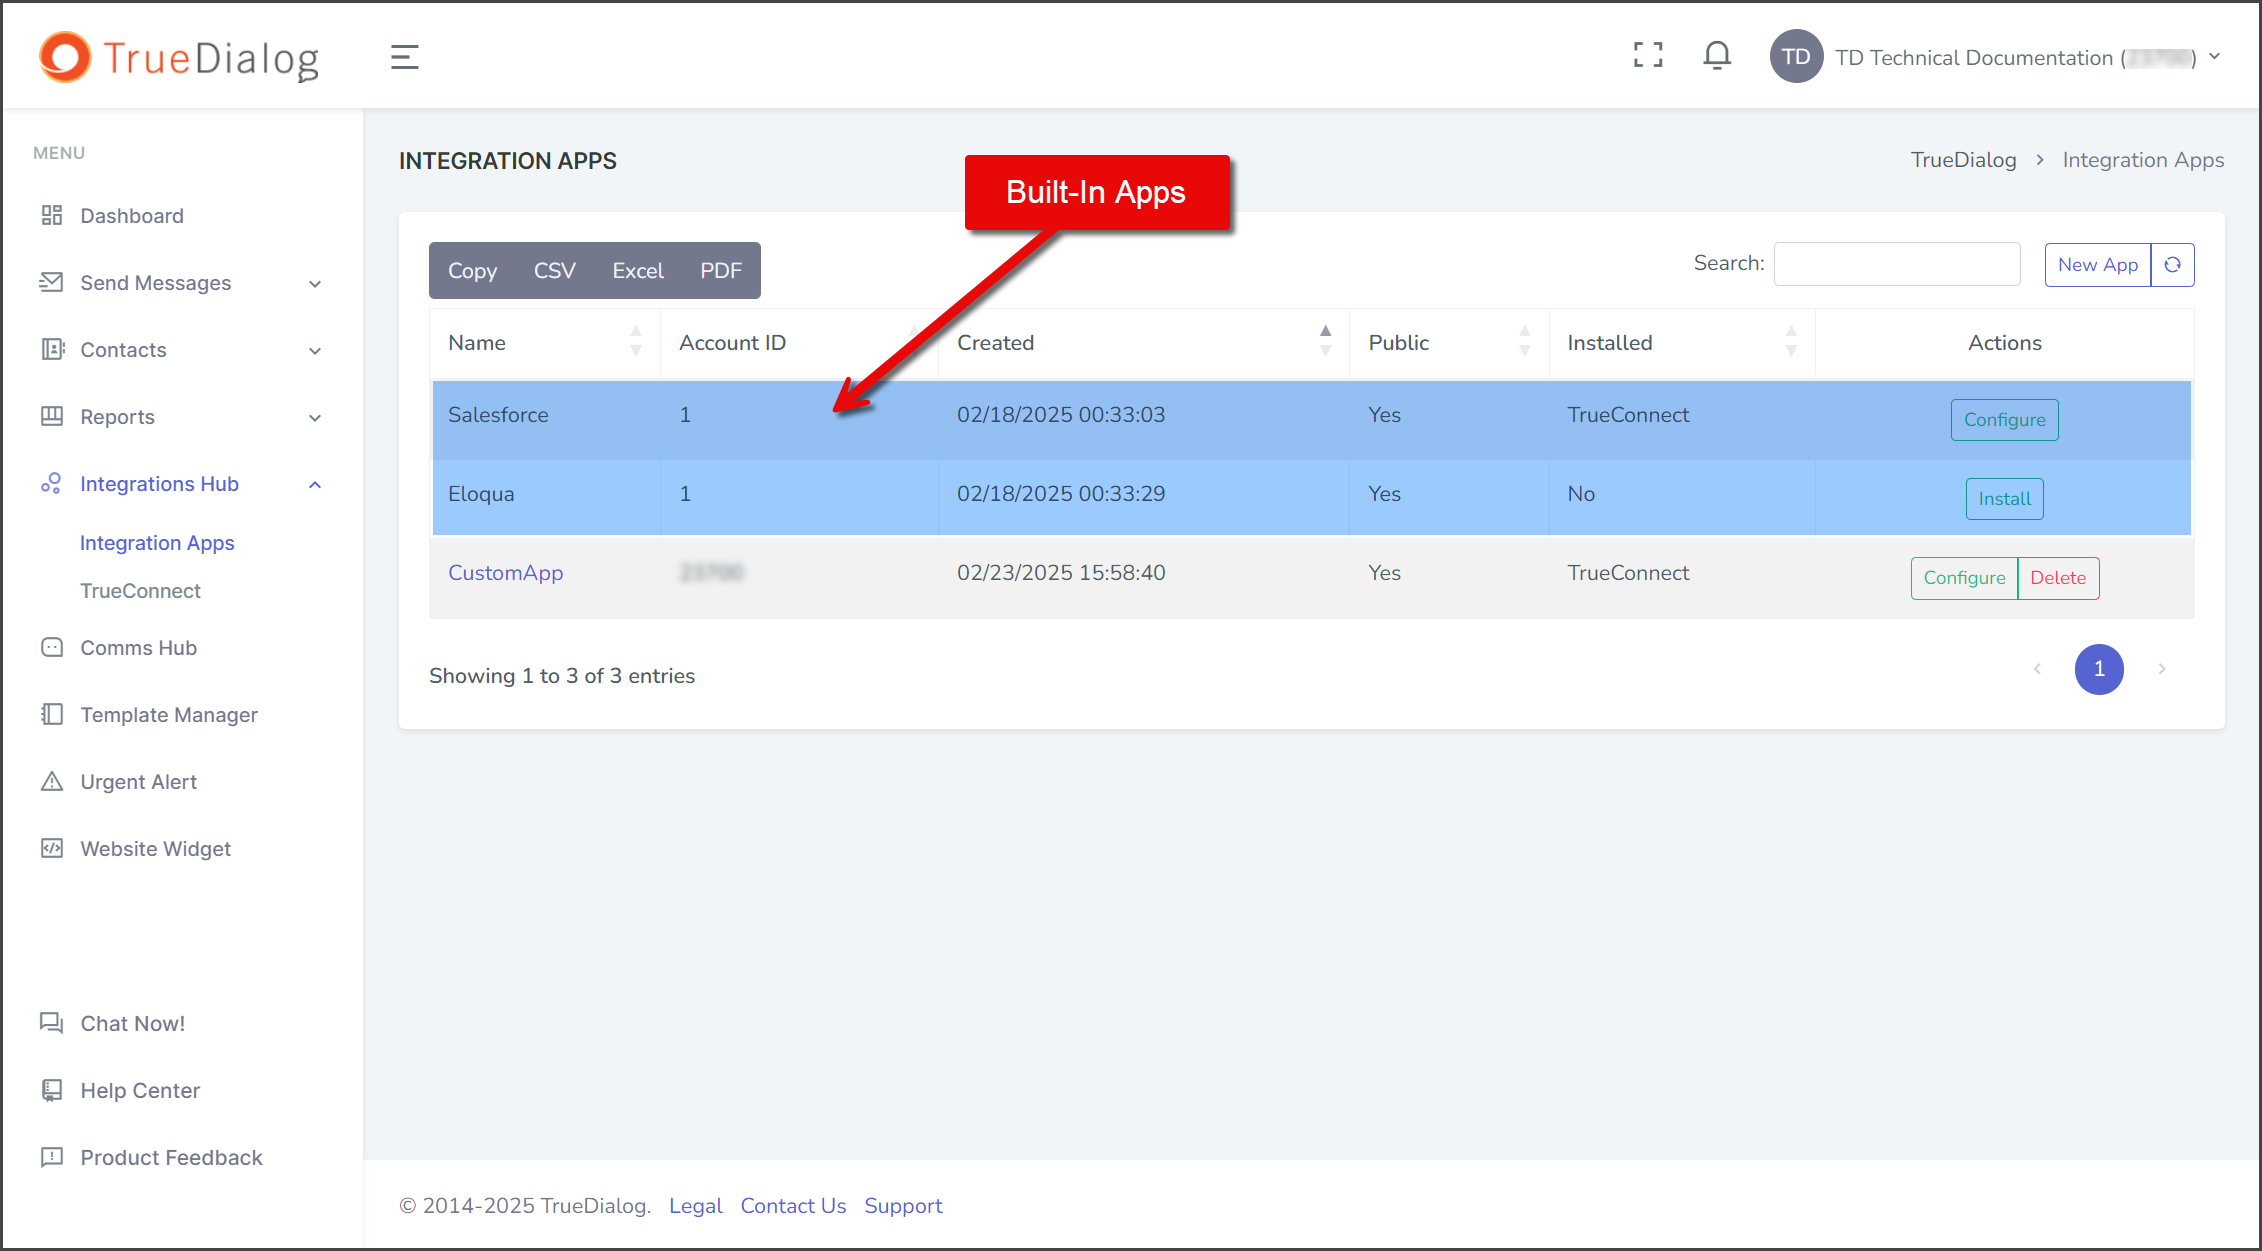Click the Website Widget code icon
Image resolution: width=2262 pixels, height=1251 pixels.
pyautogui.click(x=52, y=848)
